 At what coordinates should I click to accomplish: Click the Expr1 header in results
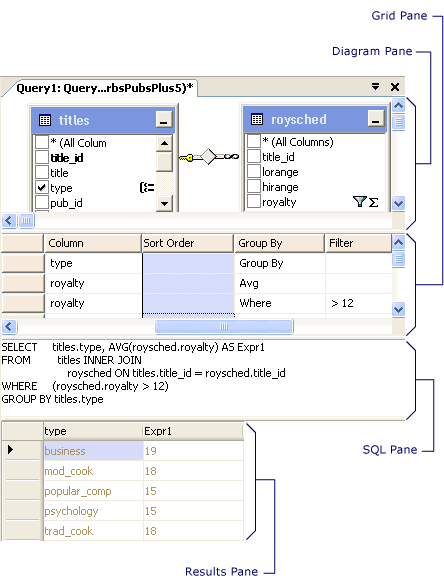[x=193, y=431]
